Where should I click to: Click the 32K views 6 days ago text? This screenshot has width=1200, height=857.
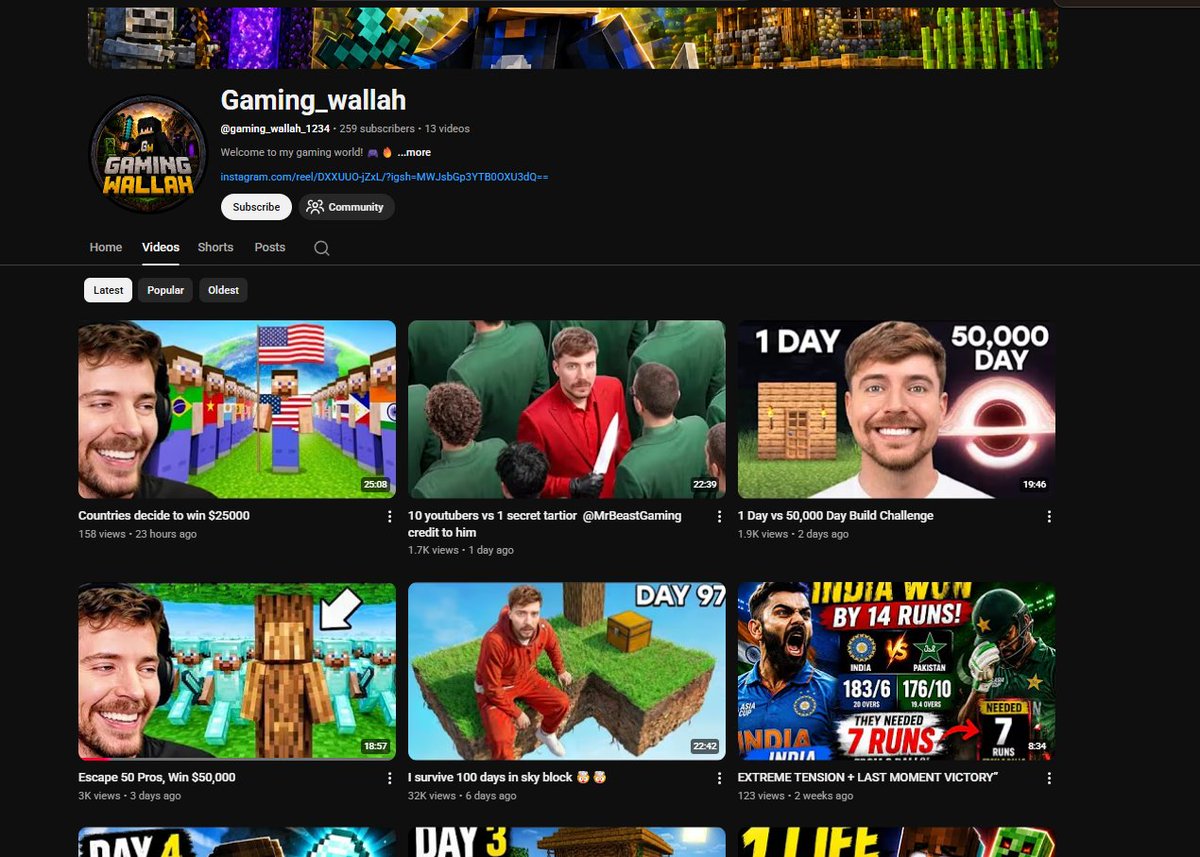coord(462,796)
